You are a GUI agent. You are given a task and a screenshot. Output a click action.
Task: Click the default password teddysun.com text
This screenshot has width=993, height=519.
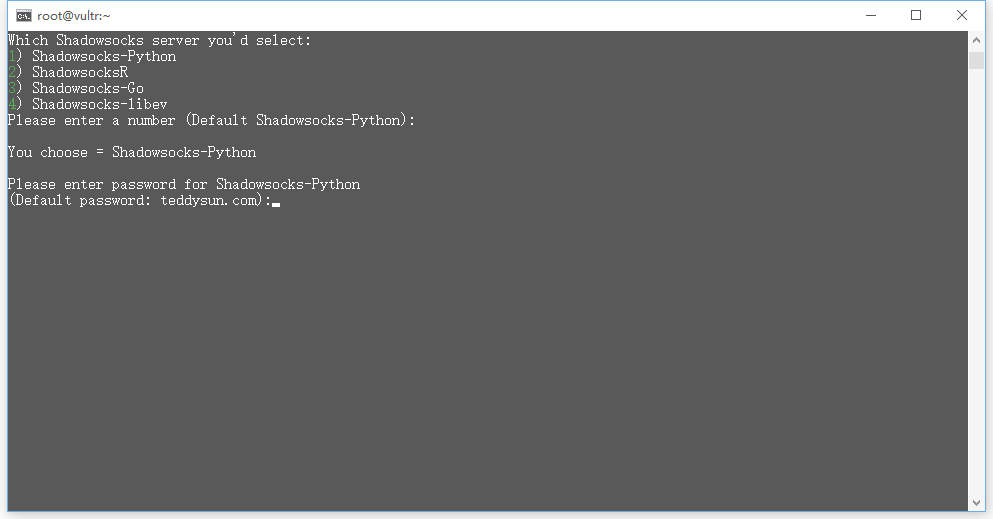211,201
